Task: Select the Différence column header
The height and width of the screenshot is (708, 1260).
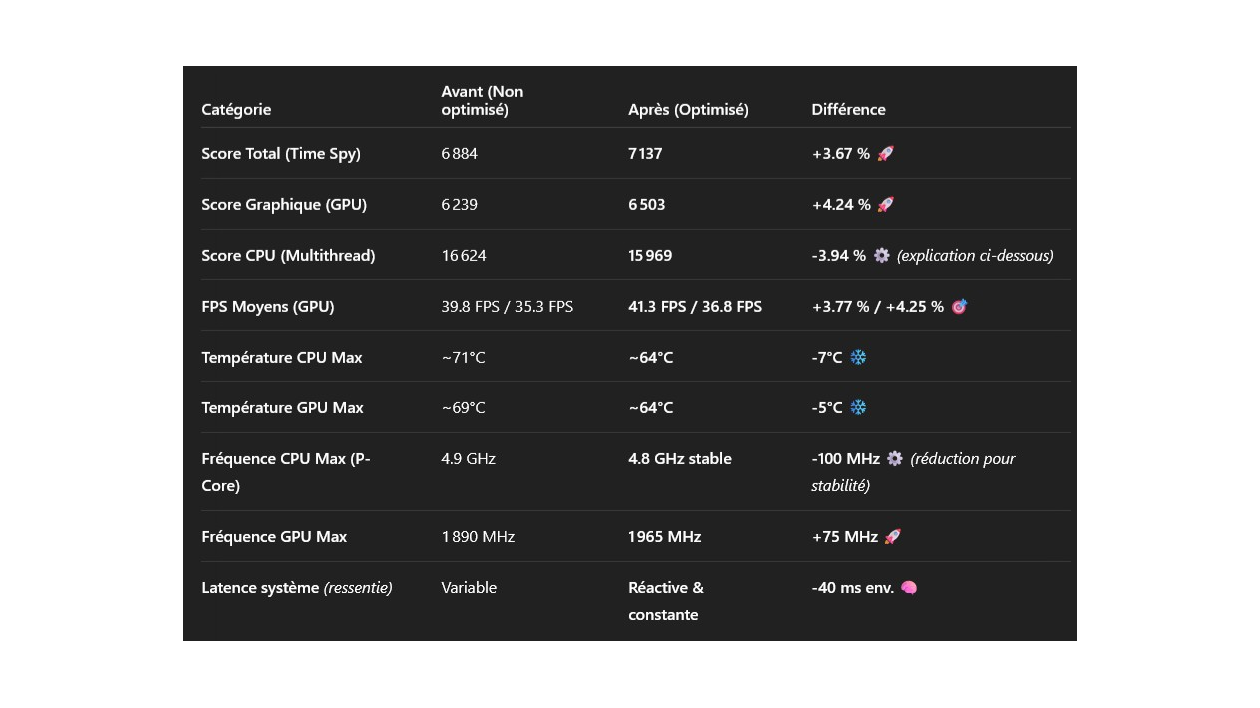Action: (848, 110)
